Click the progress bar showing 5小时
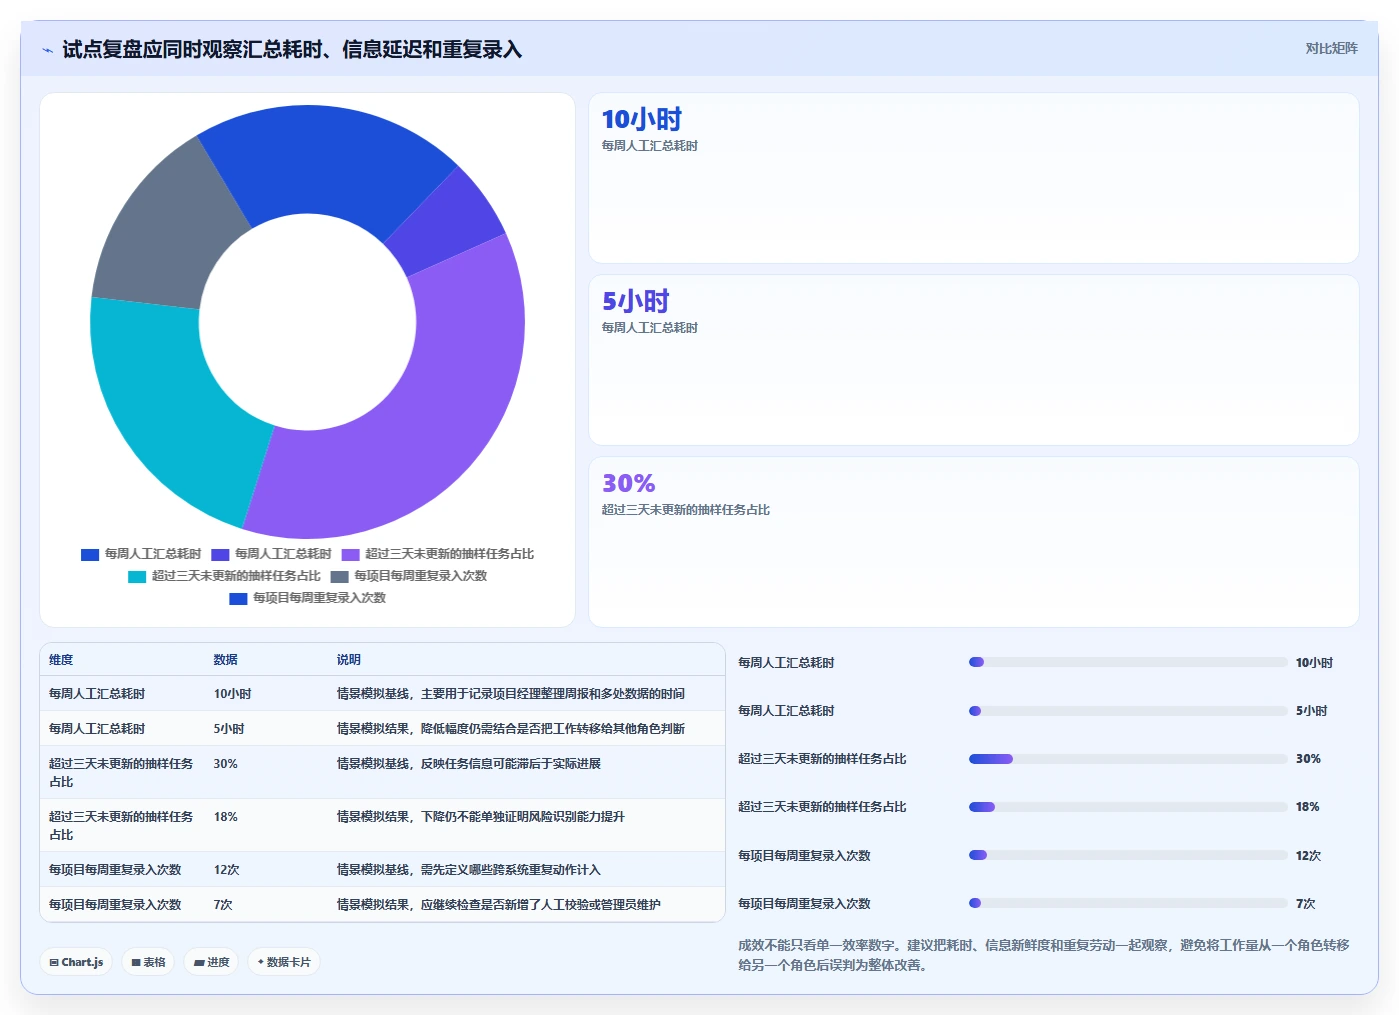The height and width of the screenshot is (1015, 1399). pos(1128,711)
